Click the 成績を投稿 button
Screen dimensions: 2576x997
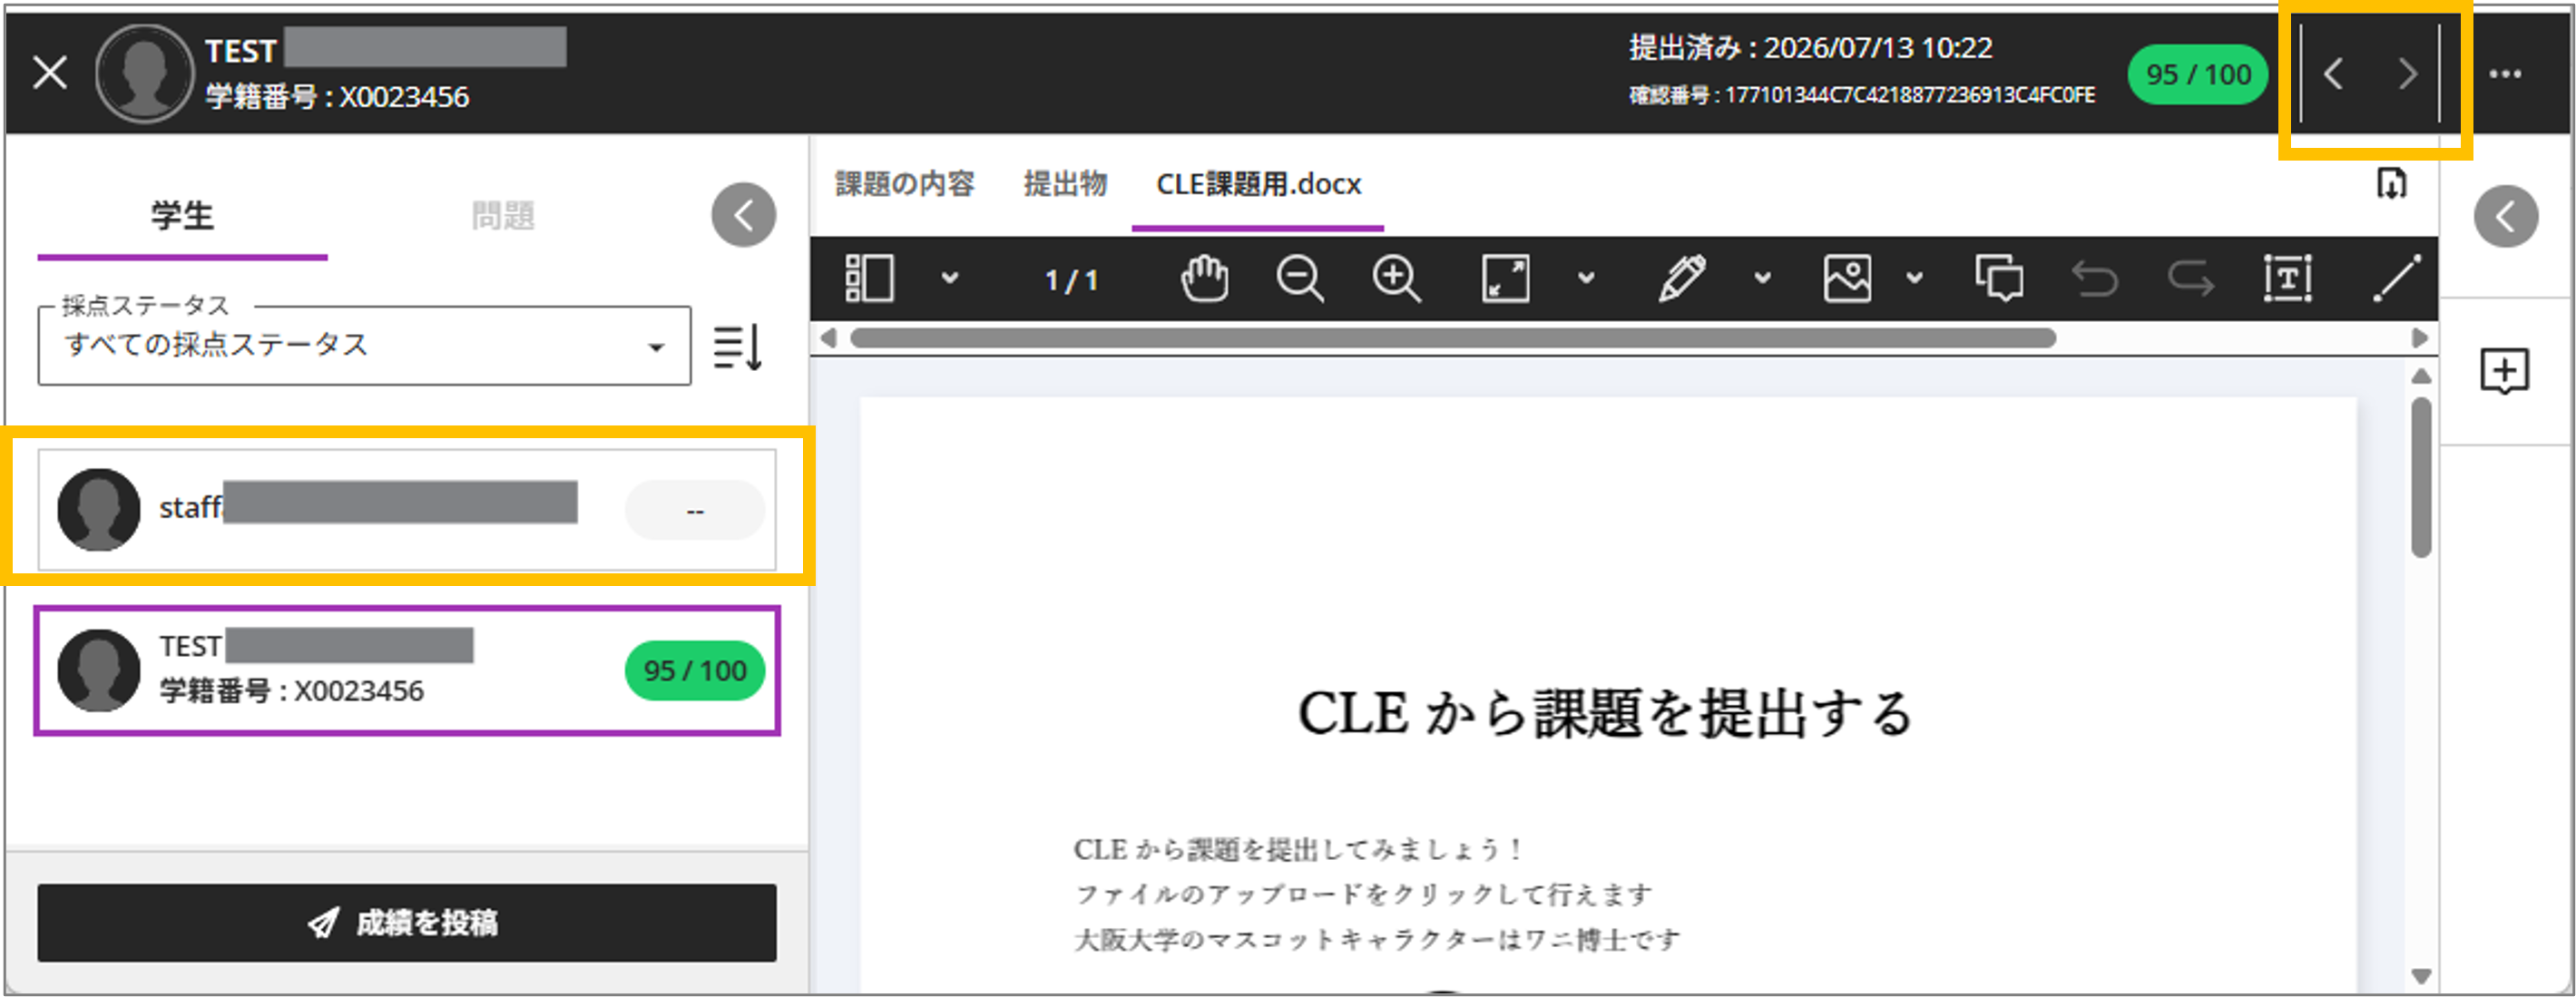point(406,922)
